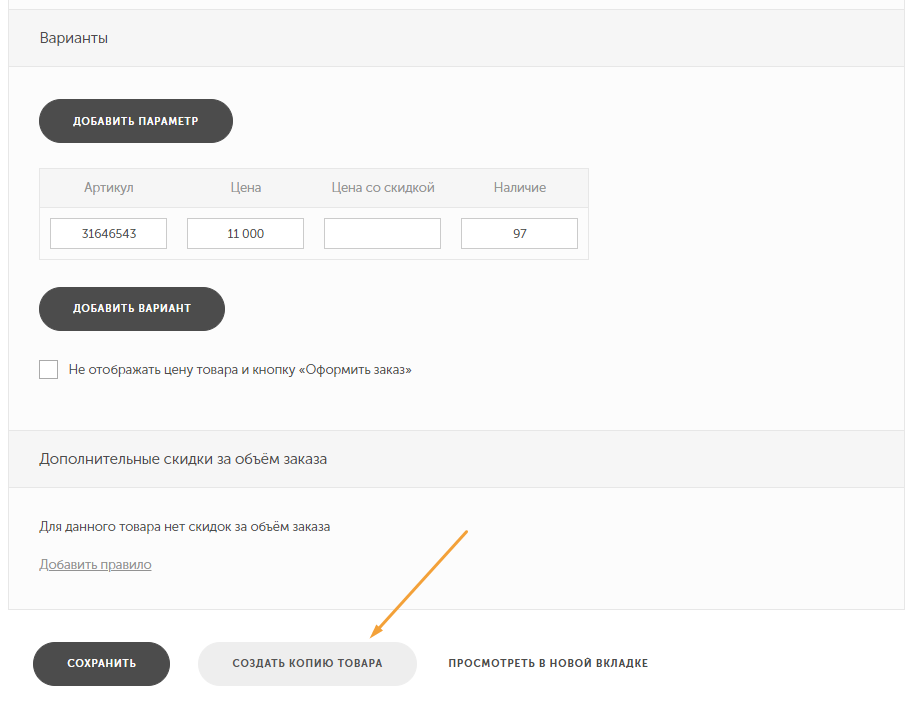Click the ДОБАВИТЬ ВАРИАНТ button
Screen dimensions: 912x701
click(131, 308)
